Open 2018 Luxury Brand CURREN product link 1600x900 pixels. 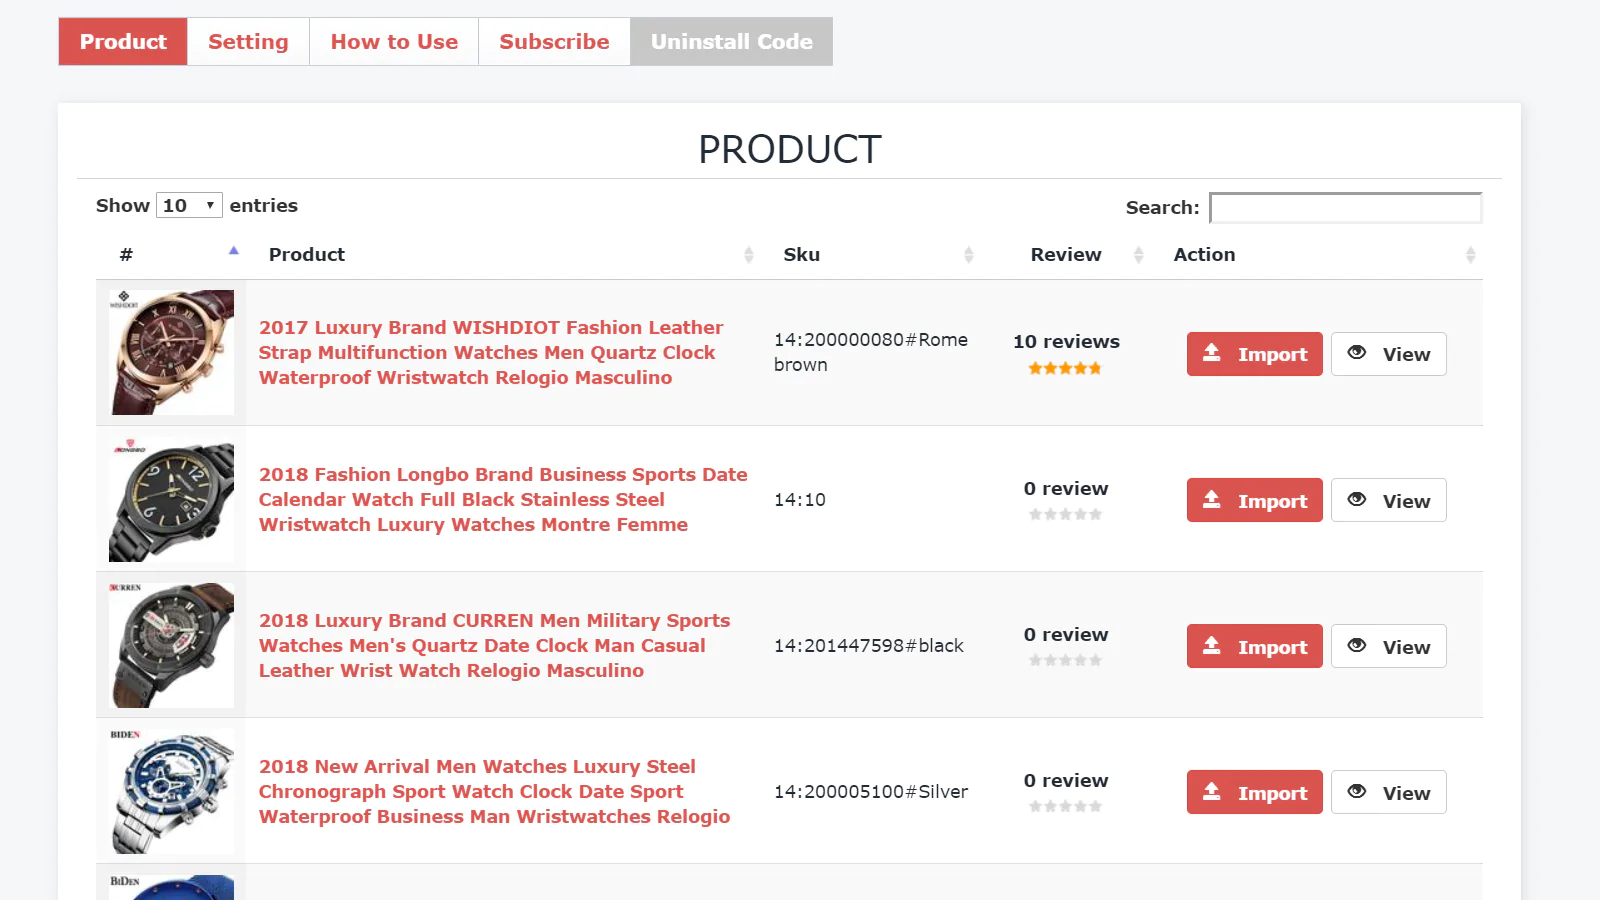tap(494, 645)
